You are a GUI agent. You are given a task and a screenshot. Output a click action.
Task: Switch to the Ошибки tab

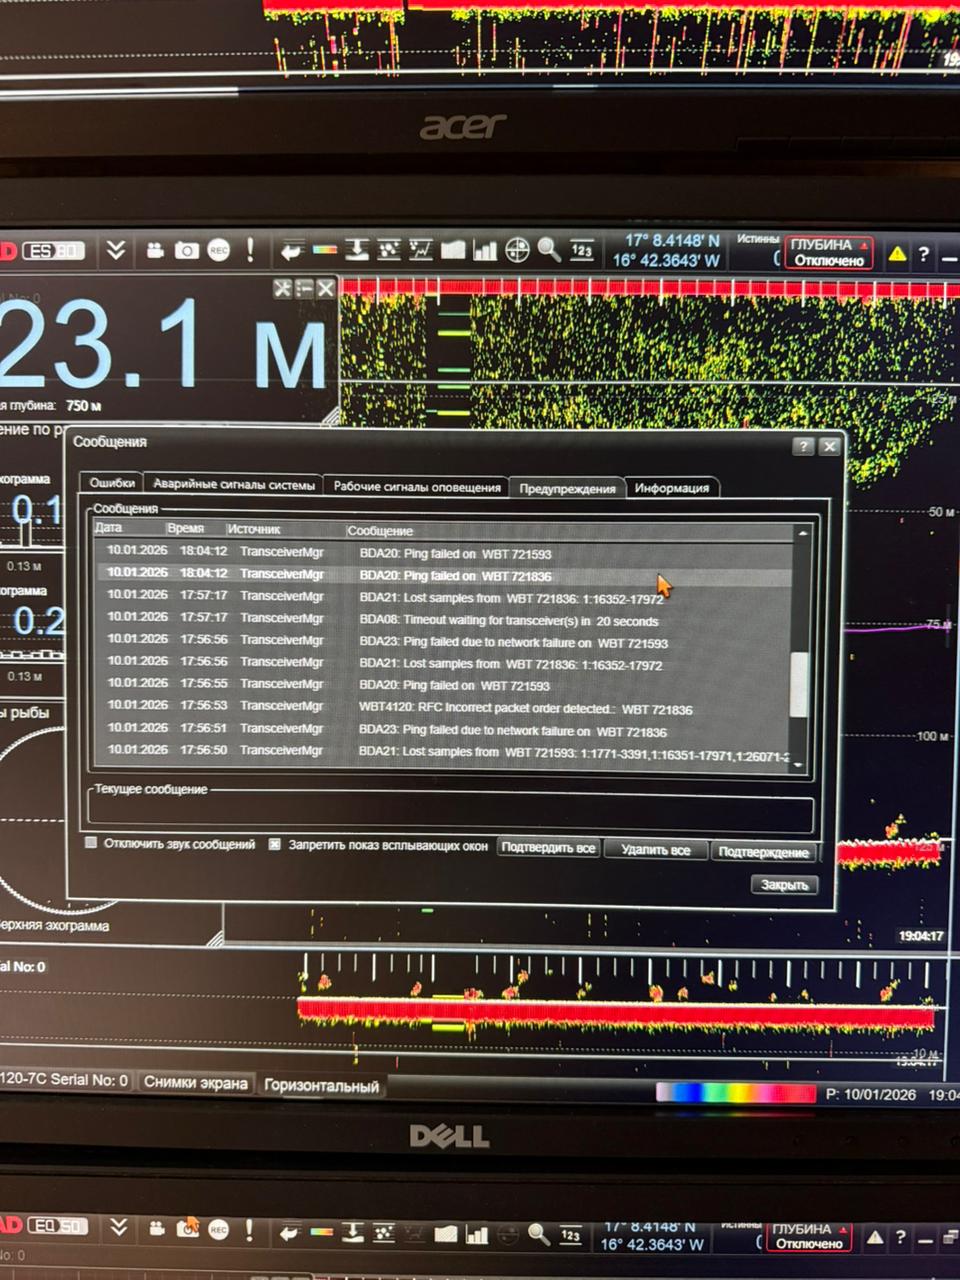(x=112, y=483)
